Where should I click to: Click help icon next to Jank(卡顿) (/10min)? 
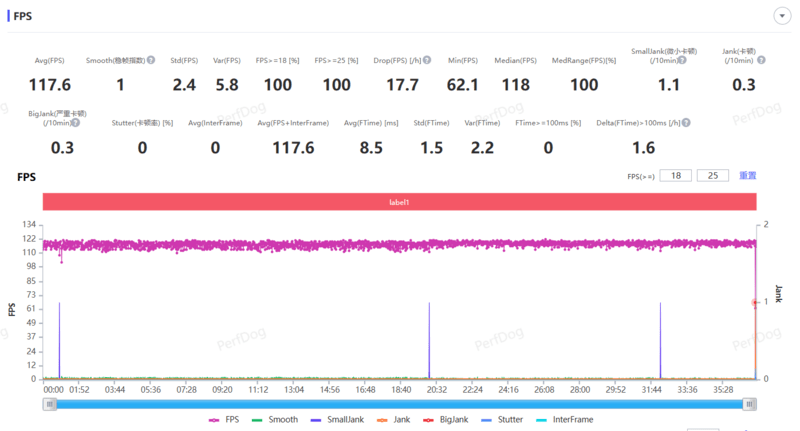tap(761, 61)
